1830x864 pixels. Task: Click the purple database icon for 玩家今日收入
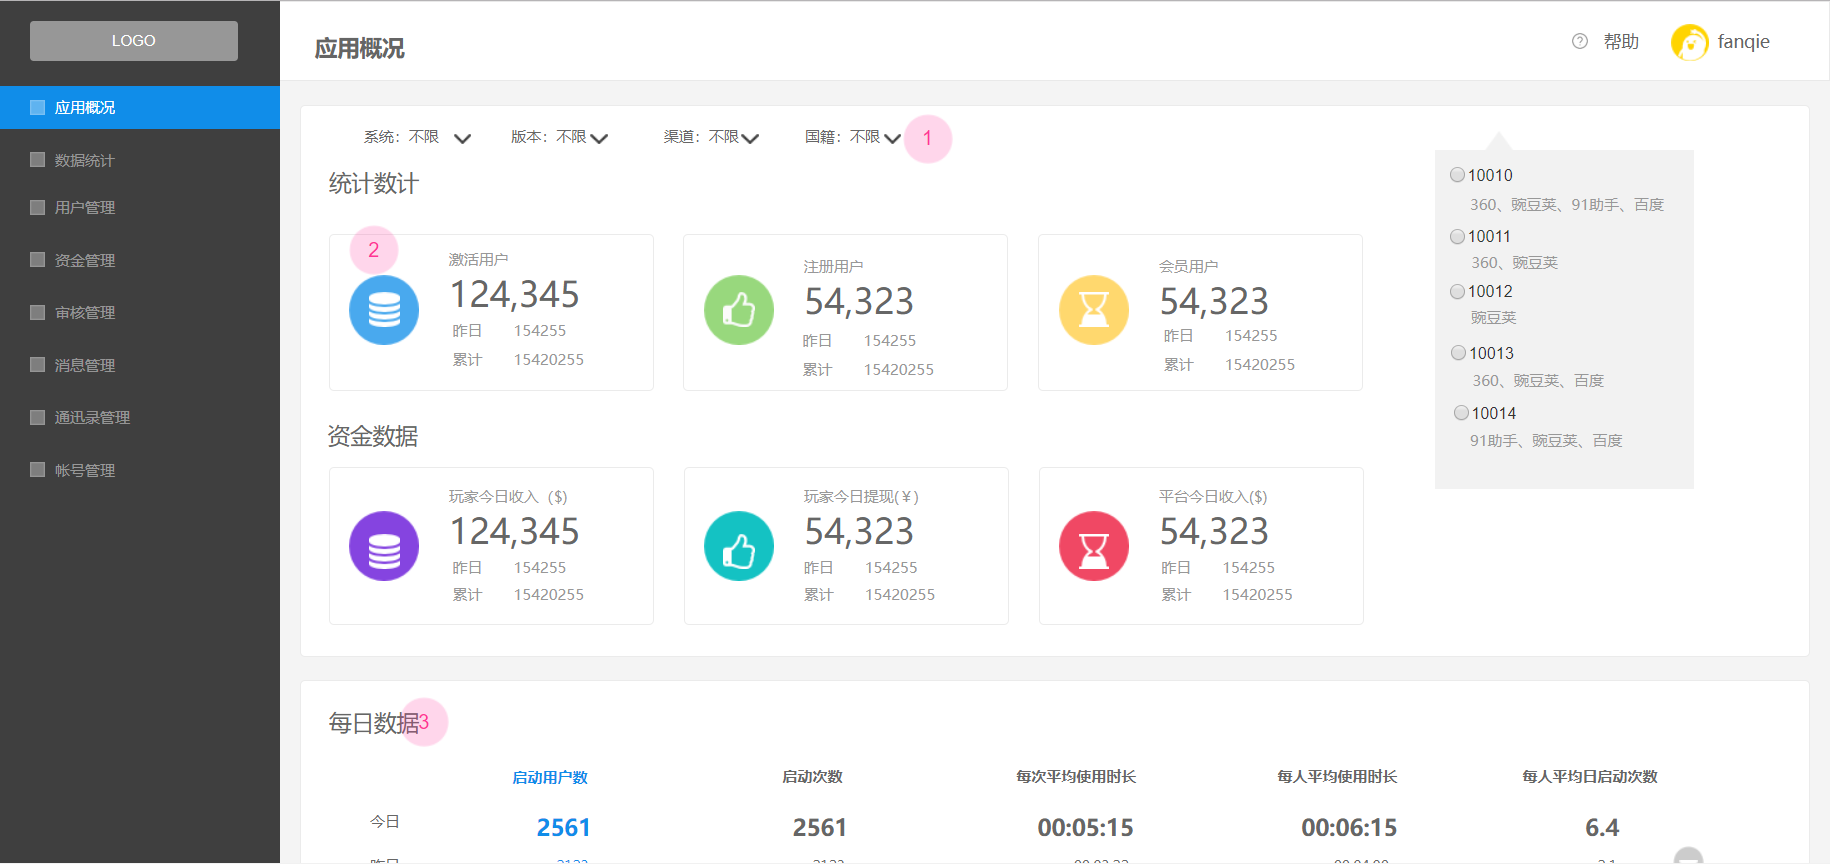tap(384, 546)
